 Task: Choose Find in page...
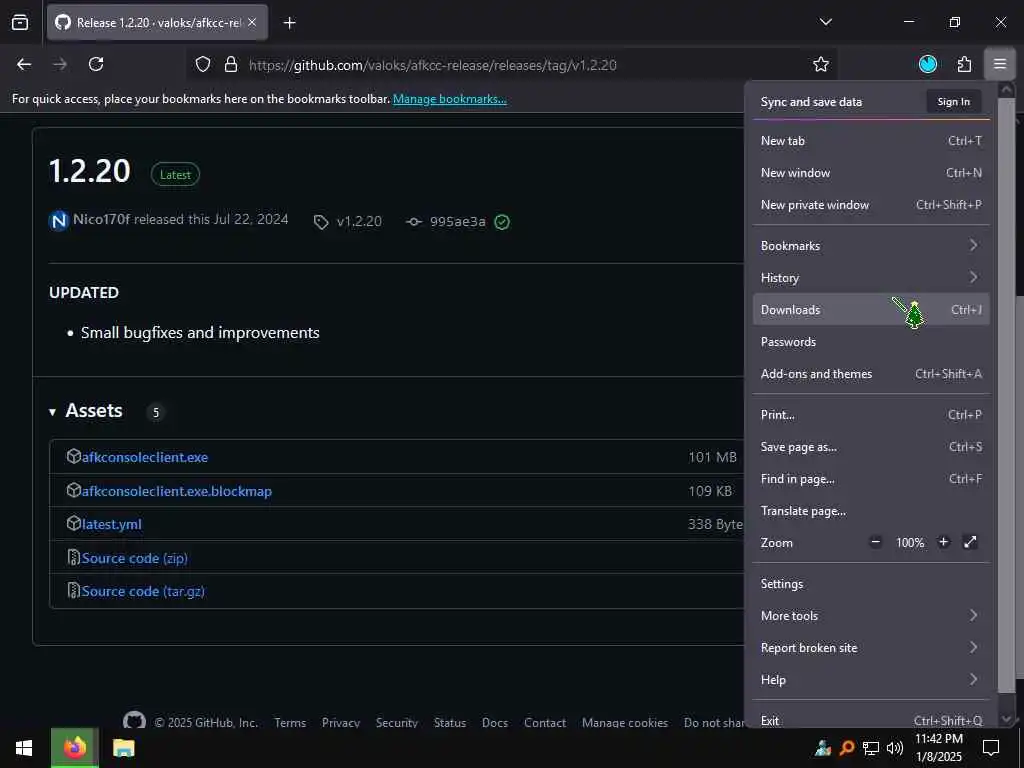tap(871, 479)
